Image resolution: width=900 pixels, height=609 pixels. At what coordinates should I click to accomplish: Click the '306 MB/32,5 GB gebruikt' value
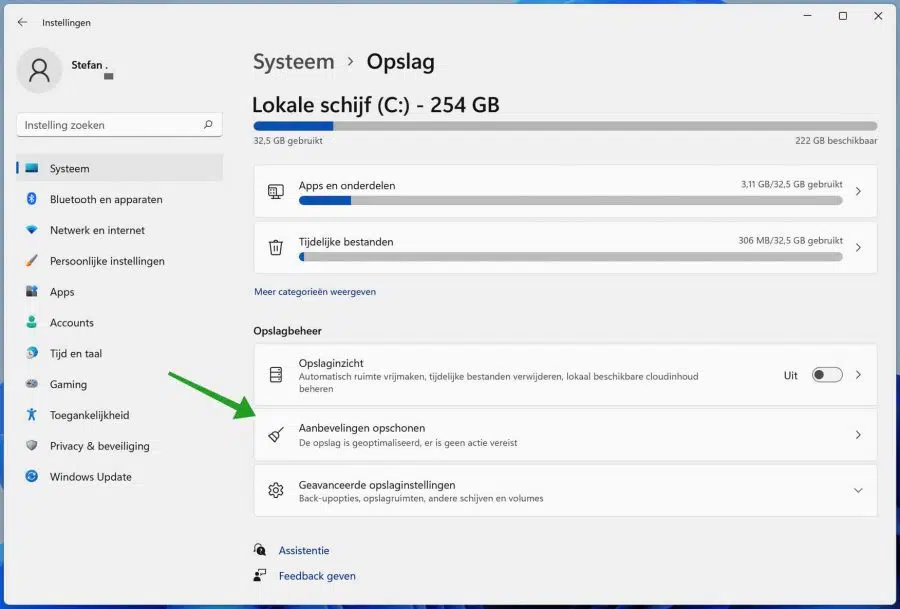pos(790,241)
